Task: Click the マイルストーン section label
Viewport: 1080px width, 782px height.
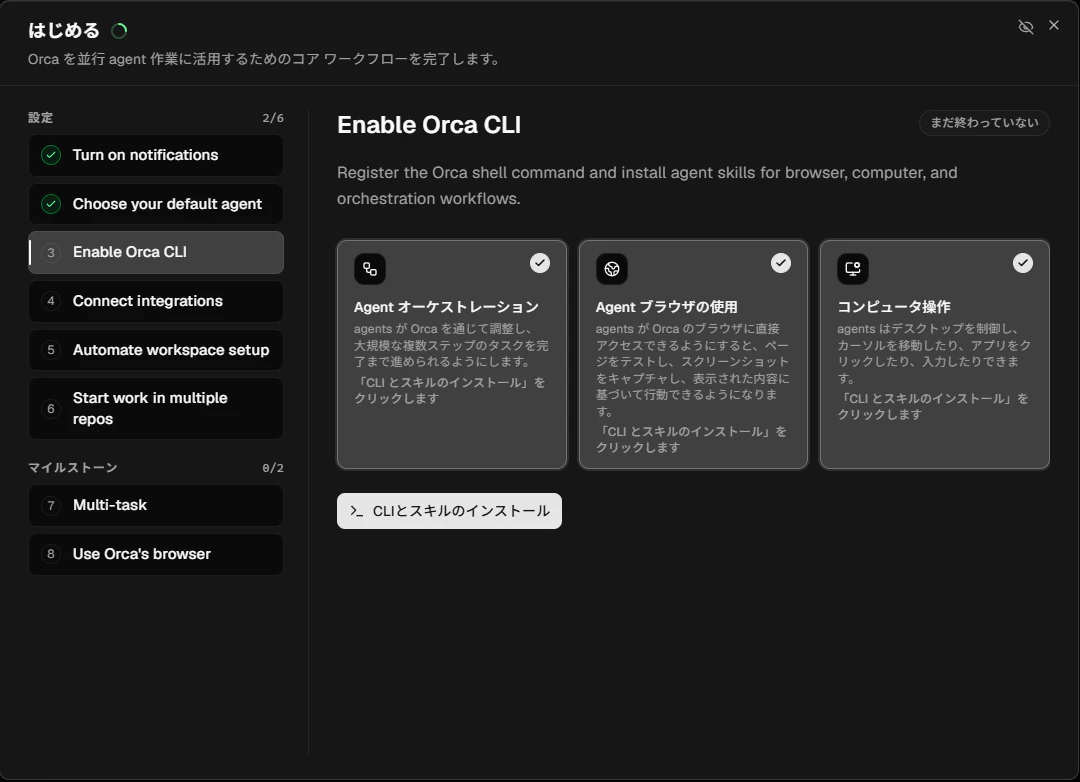Action: tap(72, 468)
